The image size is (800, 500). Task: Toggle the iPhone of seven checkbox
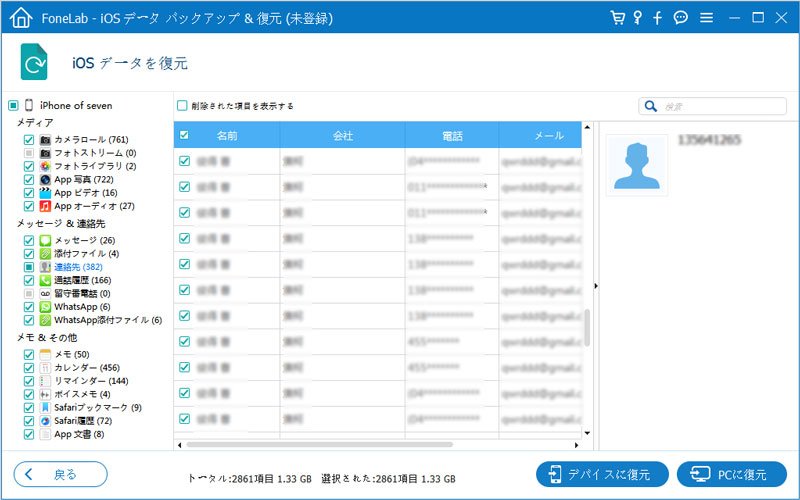click(x=13, y=106)
